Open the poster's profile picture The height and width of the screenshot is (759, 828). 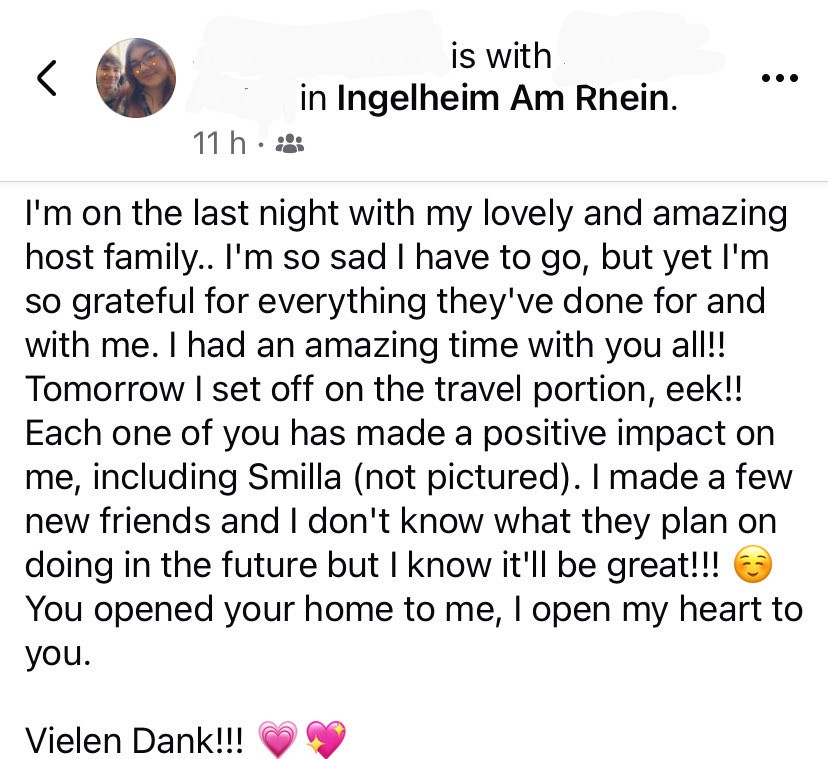(x=136, y=78)
